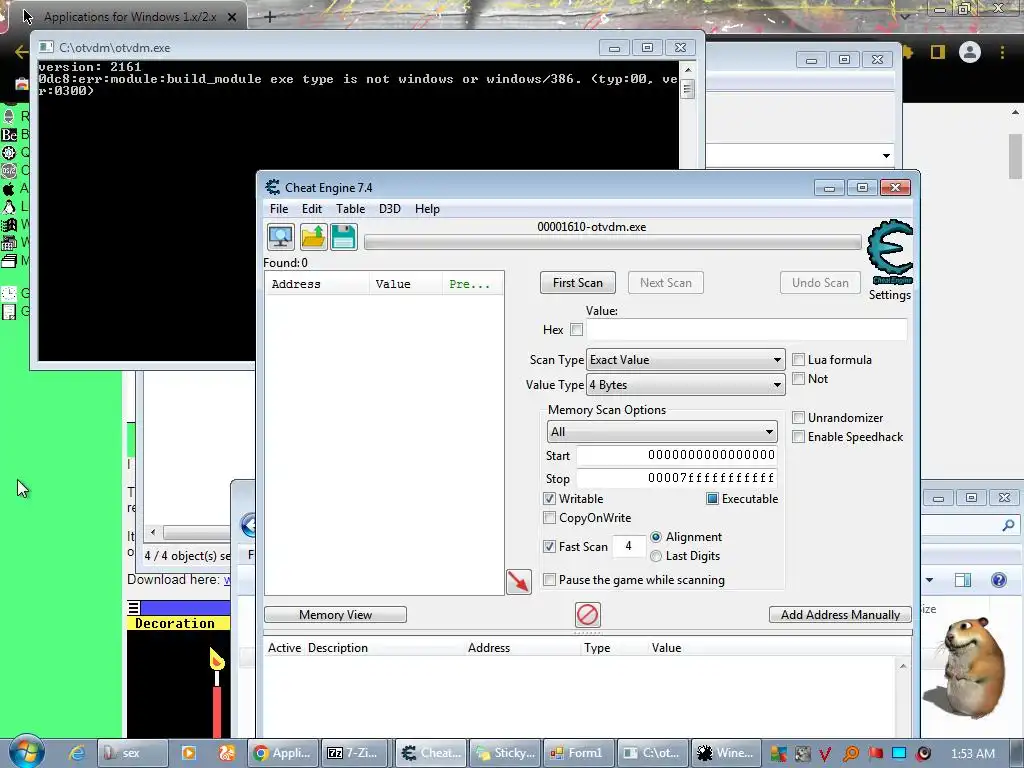Click the Apple logo icon in sidebar
The height and width of the screenshot is (768, 1024).
click(8, 189)
